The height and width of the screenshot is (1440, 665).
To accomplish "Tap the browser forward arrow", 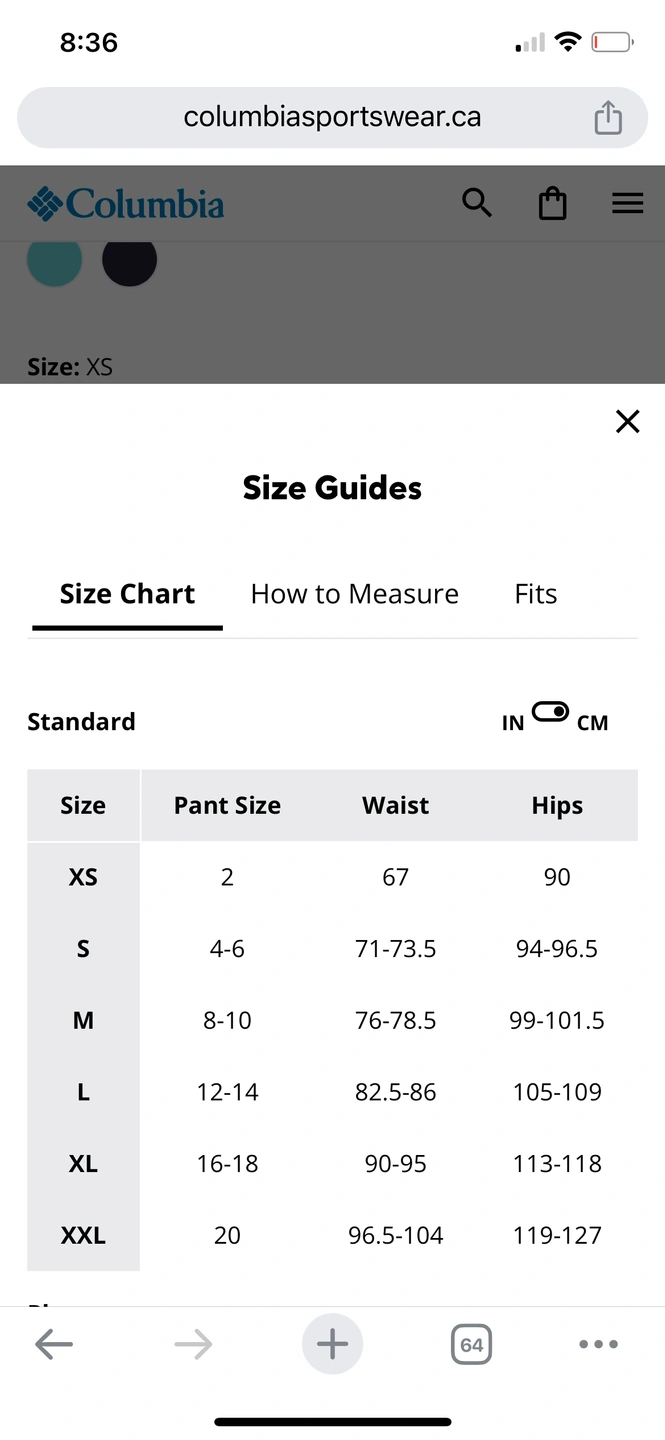I will (193, 1345).
